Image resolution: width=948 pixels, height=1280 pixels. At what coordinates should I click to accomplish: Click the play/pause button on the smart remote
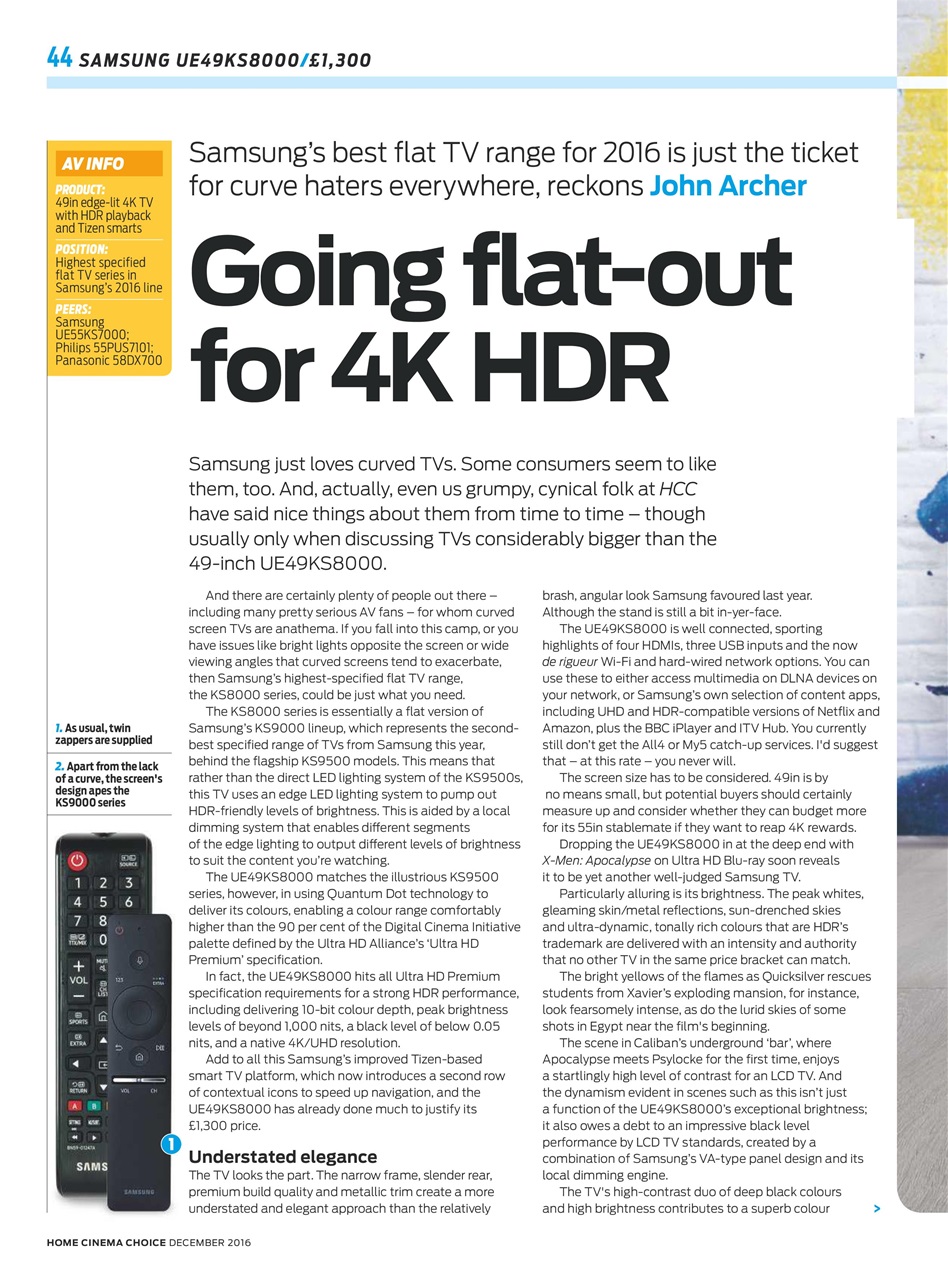click(x=160, y=1049)
